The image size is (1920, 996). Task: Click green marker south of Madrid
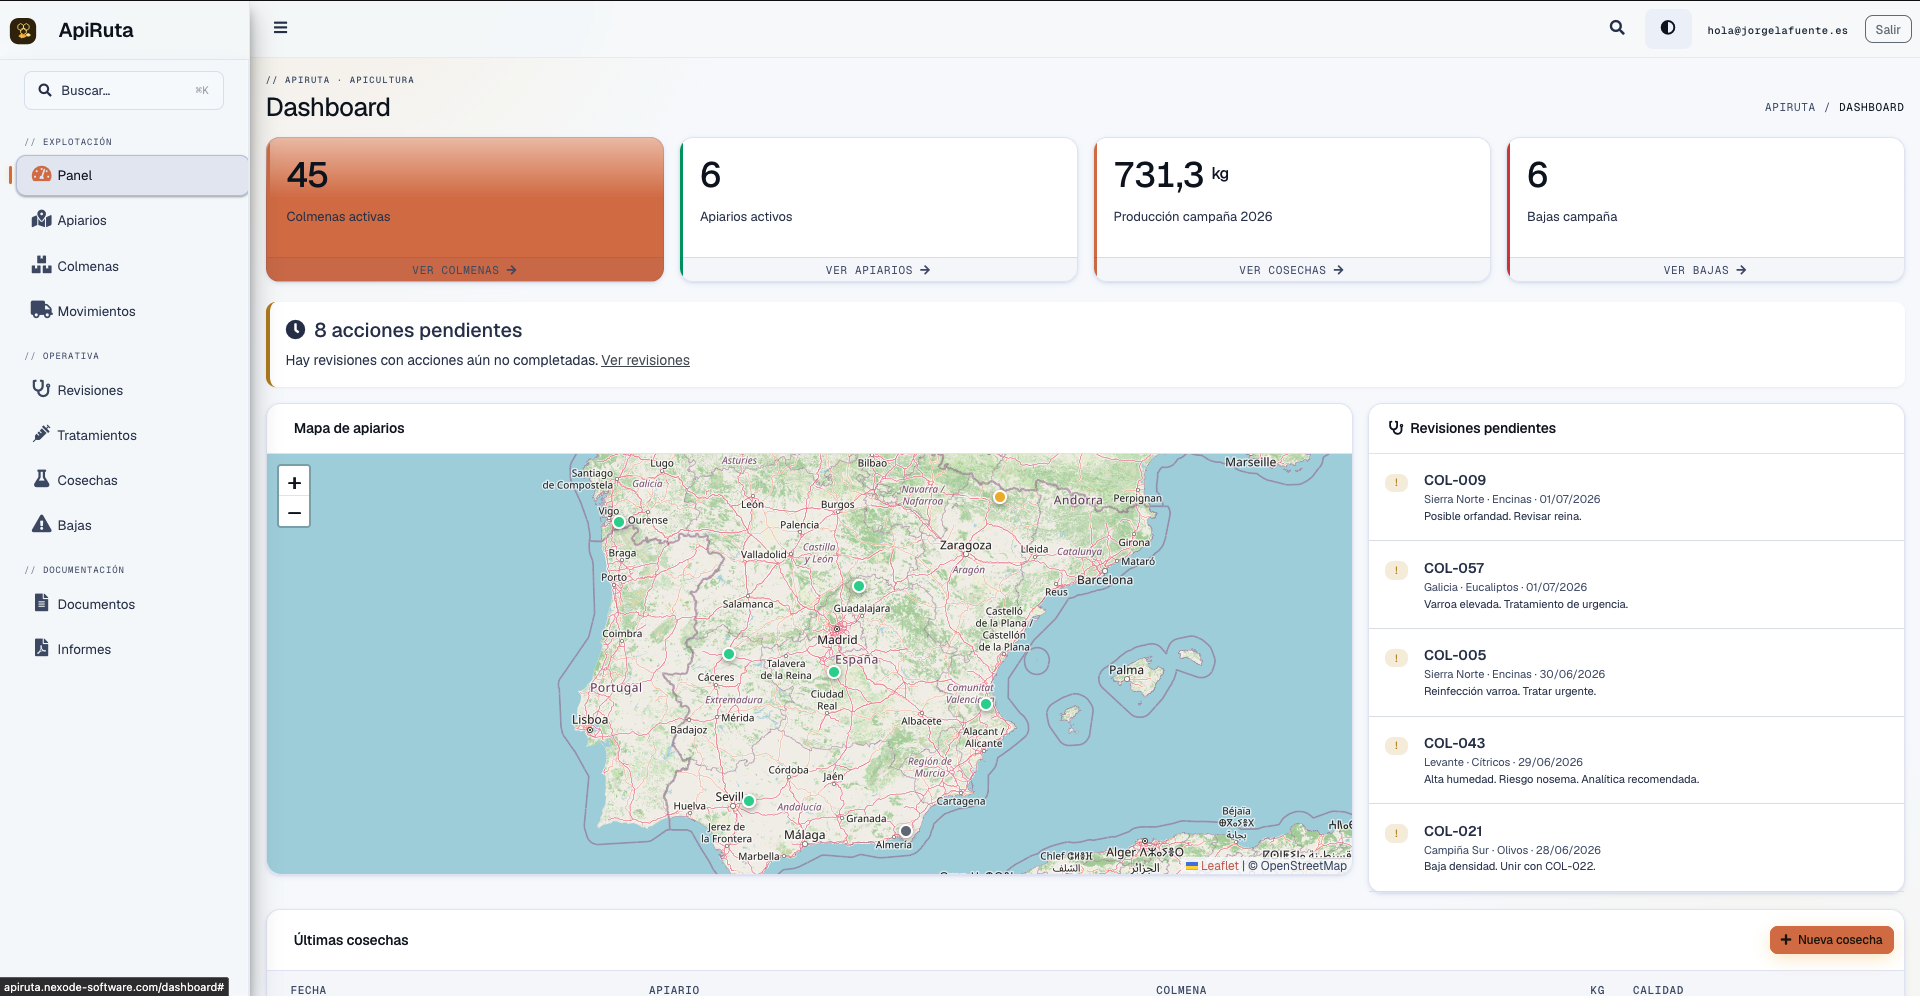[x=834, y=672]
